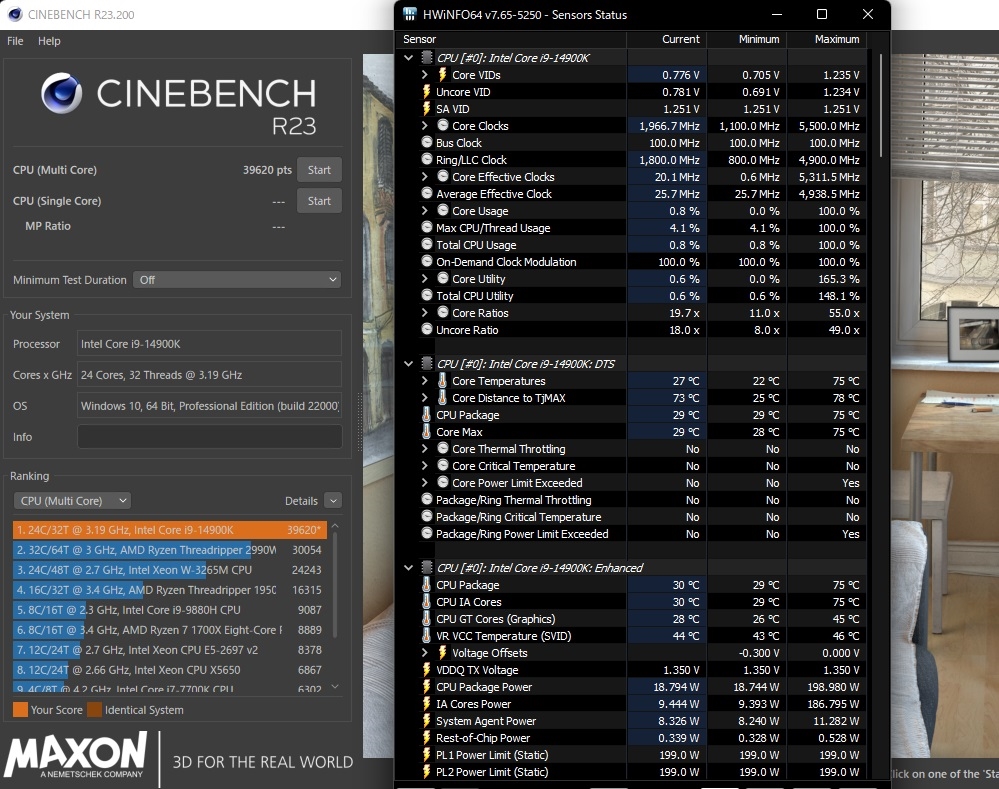Click the thermometer icon beside Core Max
Screen dimensions: 999x789
coord(427,431)
